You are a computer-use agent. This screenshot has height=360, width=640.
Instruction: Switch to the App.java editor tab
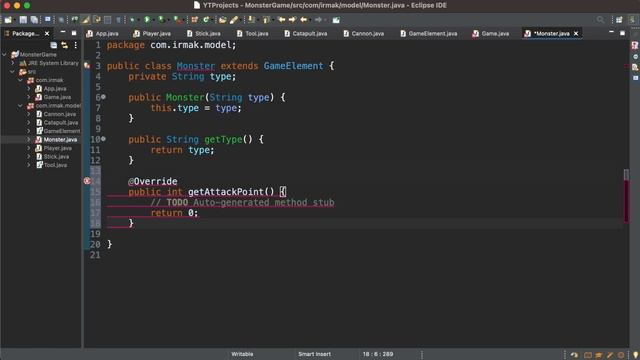[102, 33]
